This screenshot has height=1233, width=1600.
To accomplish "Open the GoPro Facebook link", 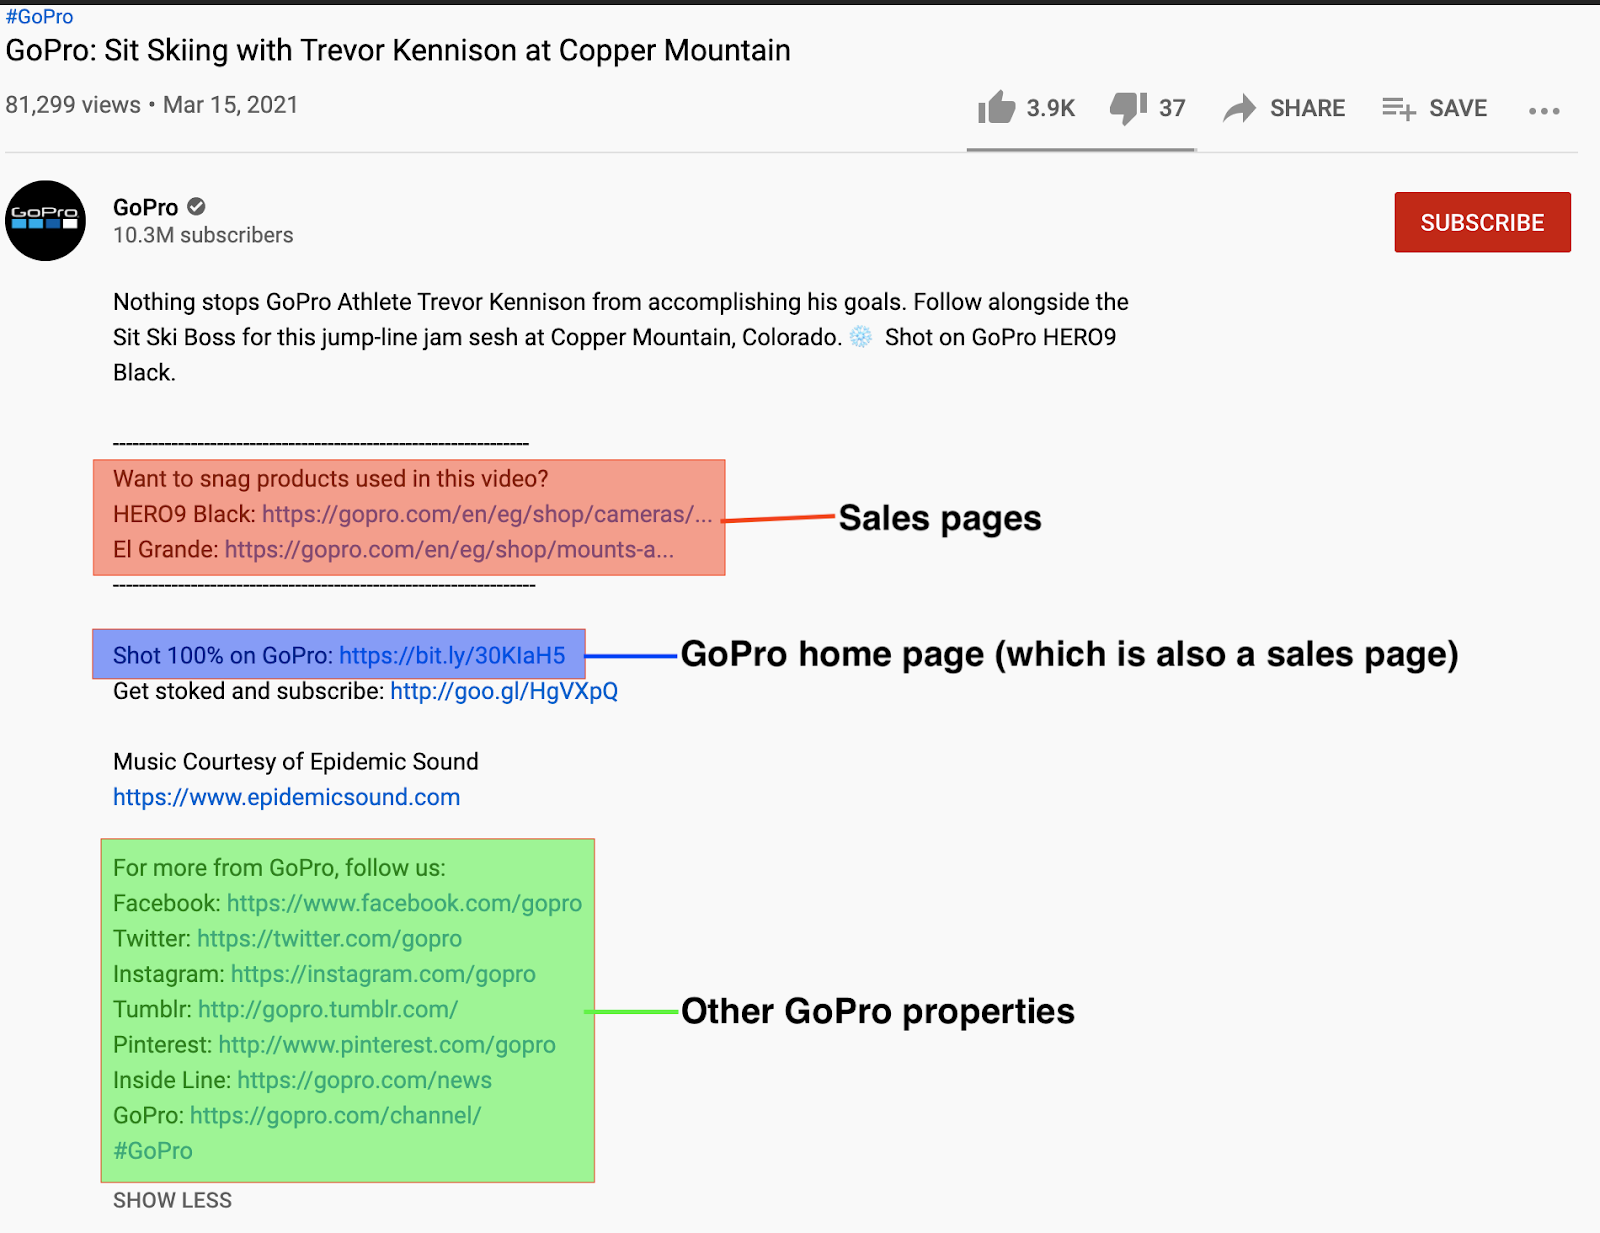I will [404, 903].
